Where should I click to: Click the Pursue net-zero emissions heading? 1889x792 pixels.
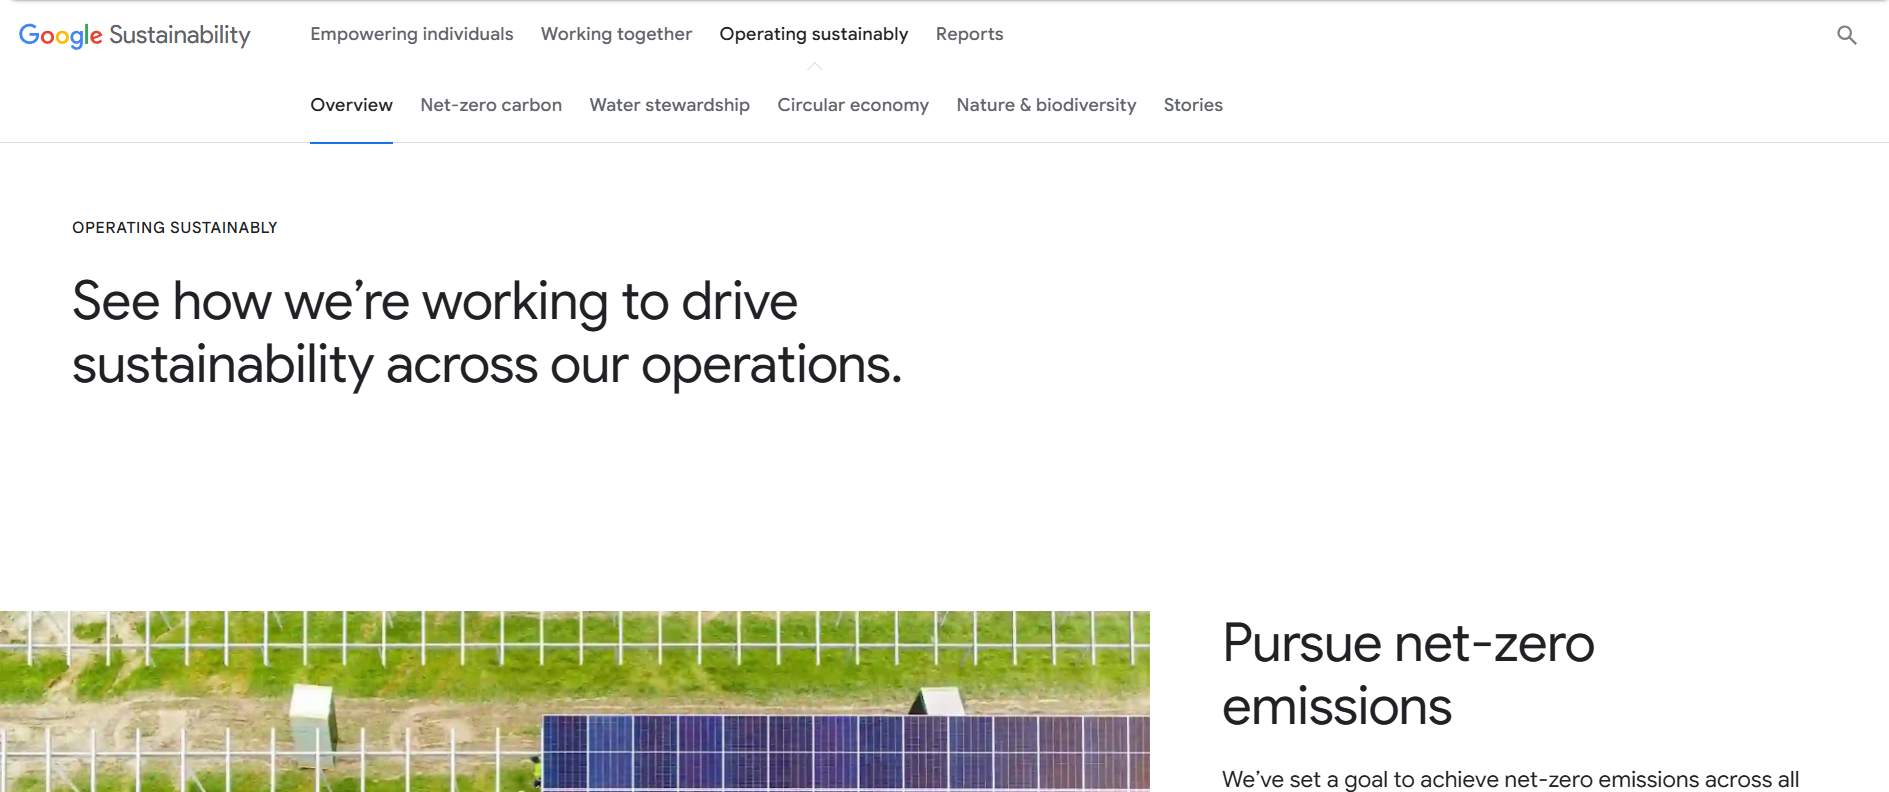pos(1407,674)
